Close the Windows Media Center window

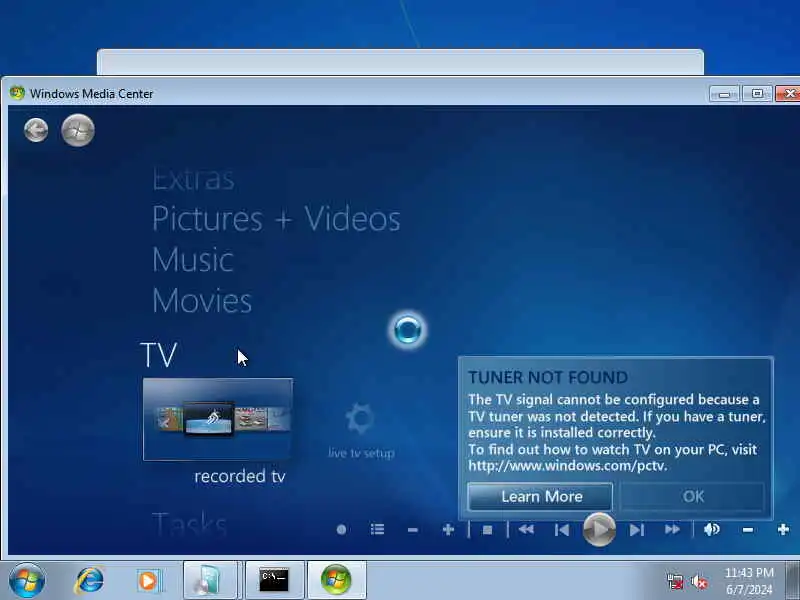pos(788,94)
